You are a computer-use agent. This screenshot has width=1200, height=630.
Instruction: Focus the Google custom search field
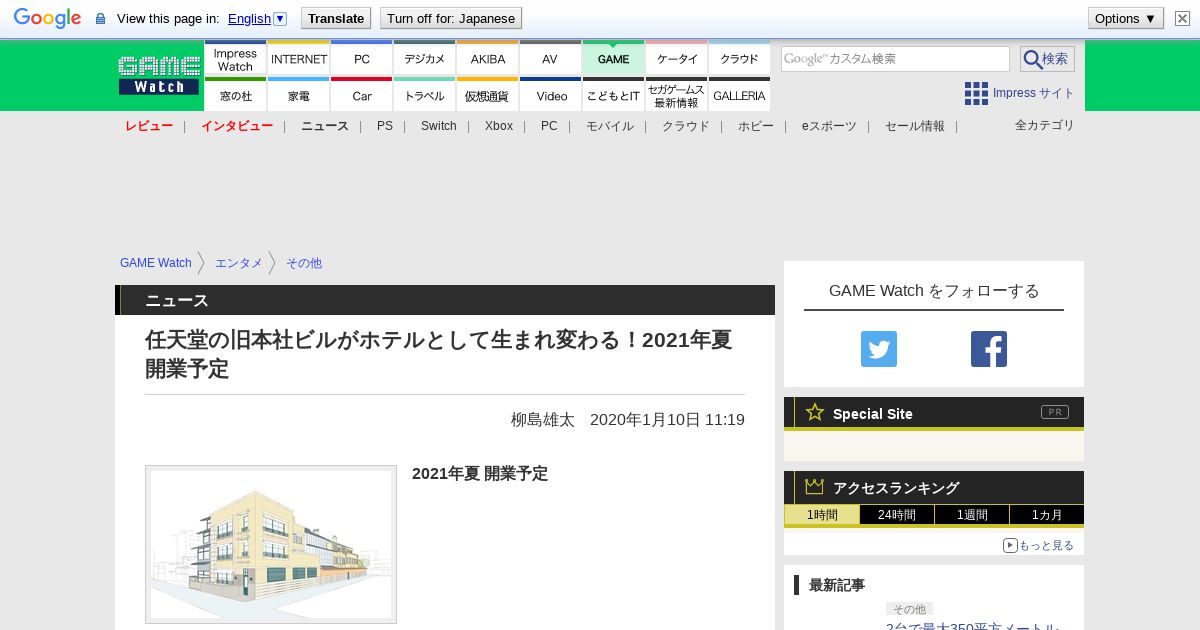tap(895, 59)
